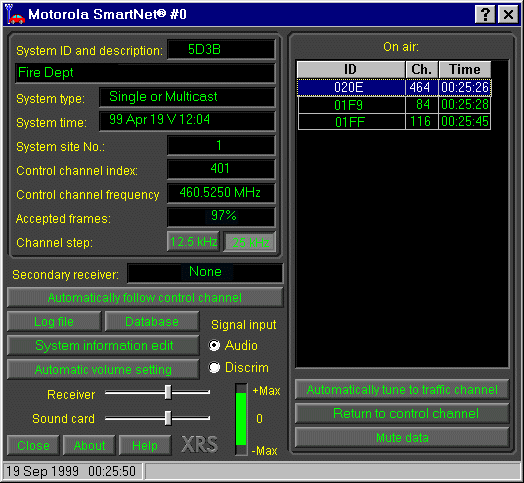Click the XRS logo

click(x=200, y=445)
